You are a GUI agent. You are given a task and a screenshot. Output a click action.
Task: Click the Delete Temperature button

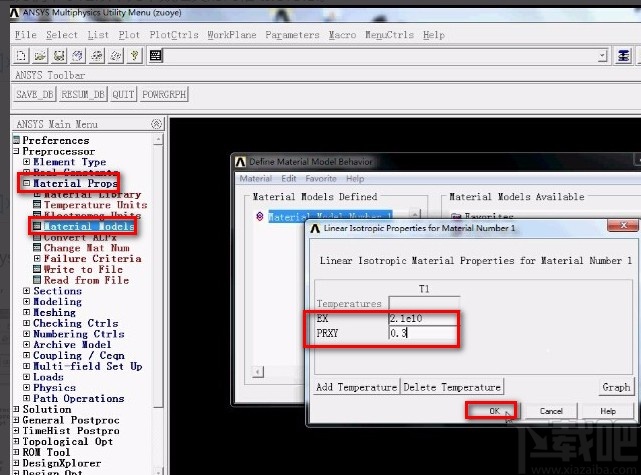(452, 387)
